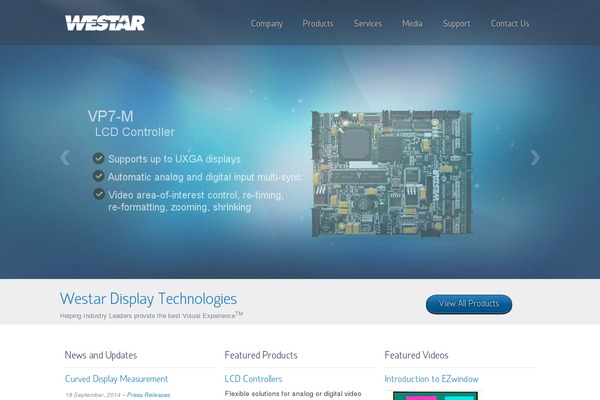Click the View All Products button
The image size is (600, 400).
tap(469, 304)
